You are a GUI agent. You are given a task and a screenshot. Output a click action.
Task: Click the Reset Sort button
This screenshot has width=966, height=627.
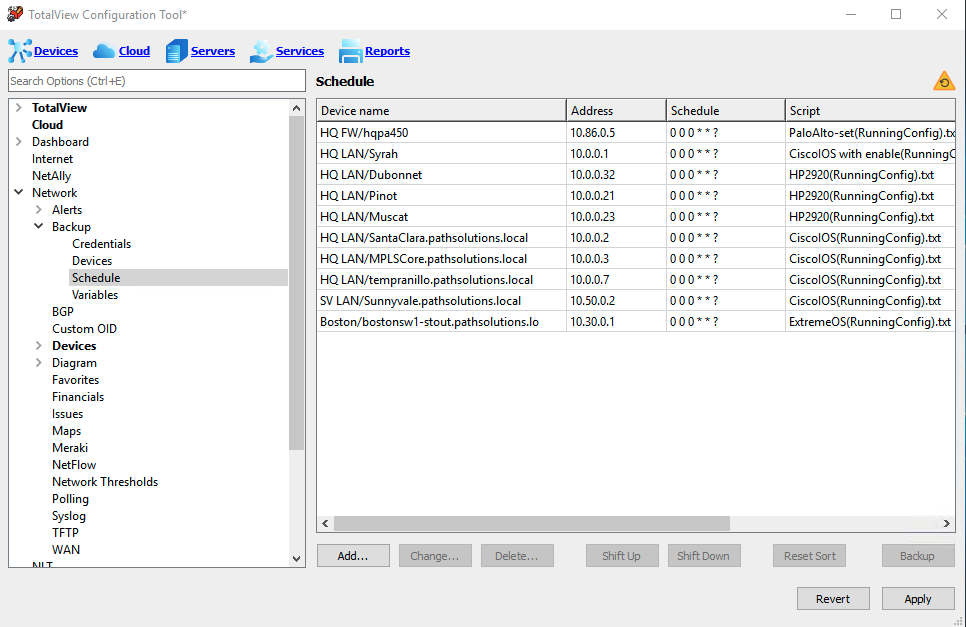810,556
